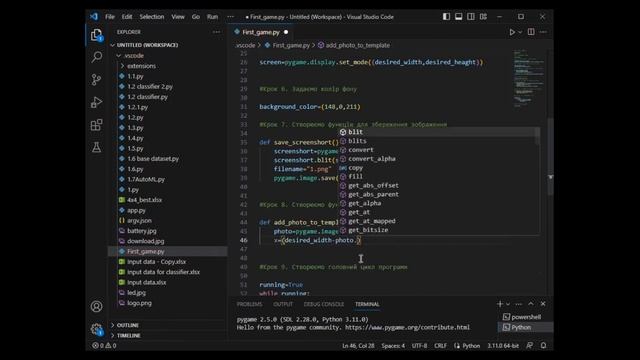Choose get_alpha from autocomplete list

tap(439, 203)
